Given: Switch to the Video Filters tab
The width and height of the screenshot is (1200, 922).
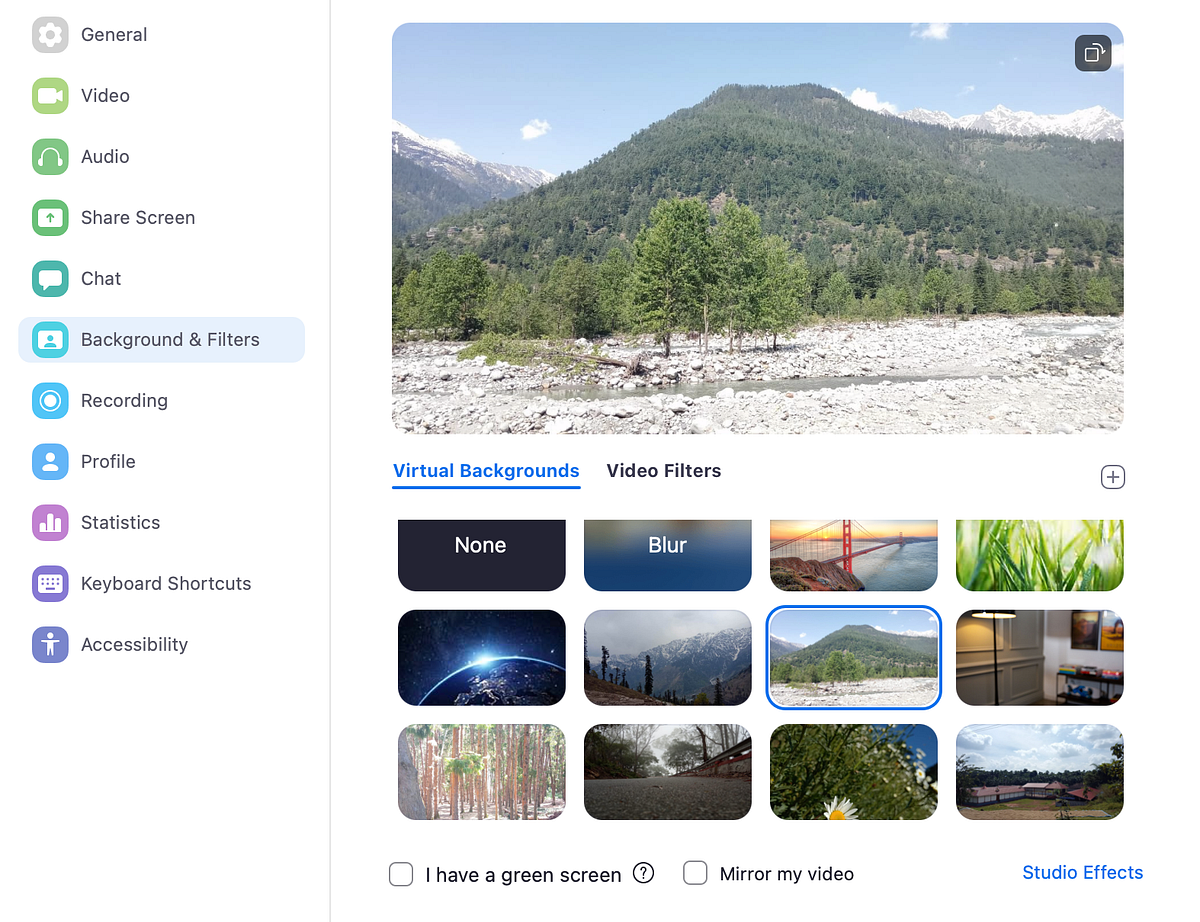Looking at the screenshot, I should coord(664,470).
